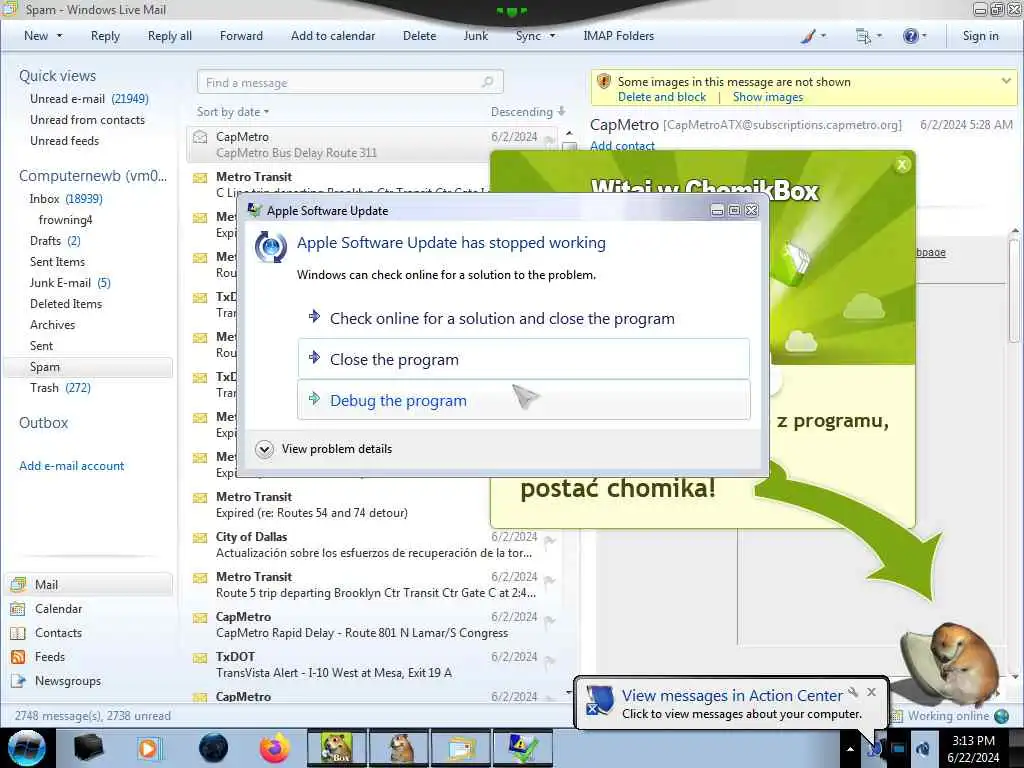Click the Calendar icon in the shortcuts pane
Viewport: 1024px width, 768px height.
pos(18,609)
